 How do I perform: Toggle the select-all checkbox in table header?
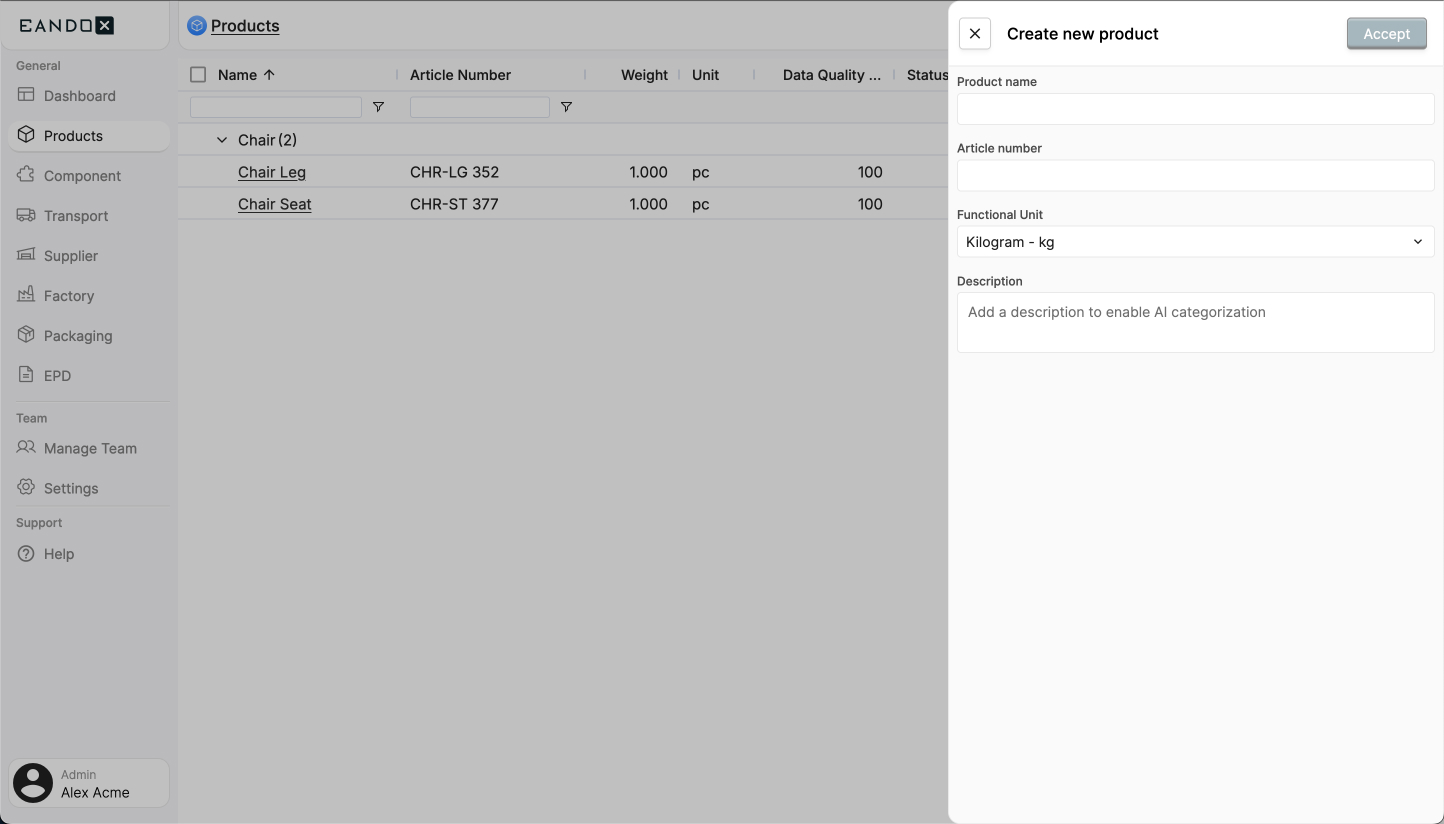pos(197,74)
